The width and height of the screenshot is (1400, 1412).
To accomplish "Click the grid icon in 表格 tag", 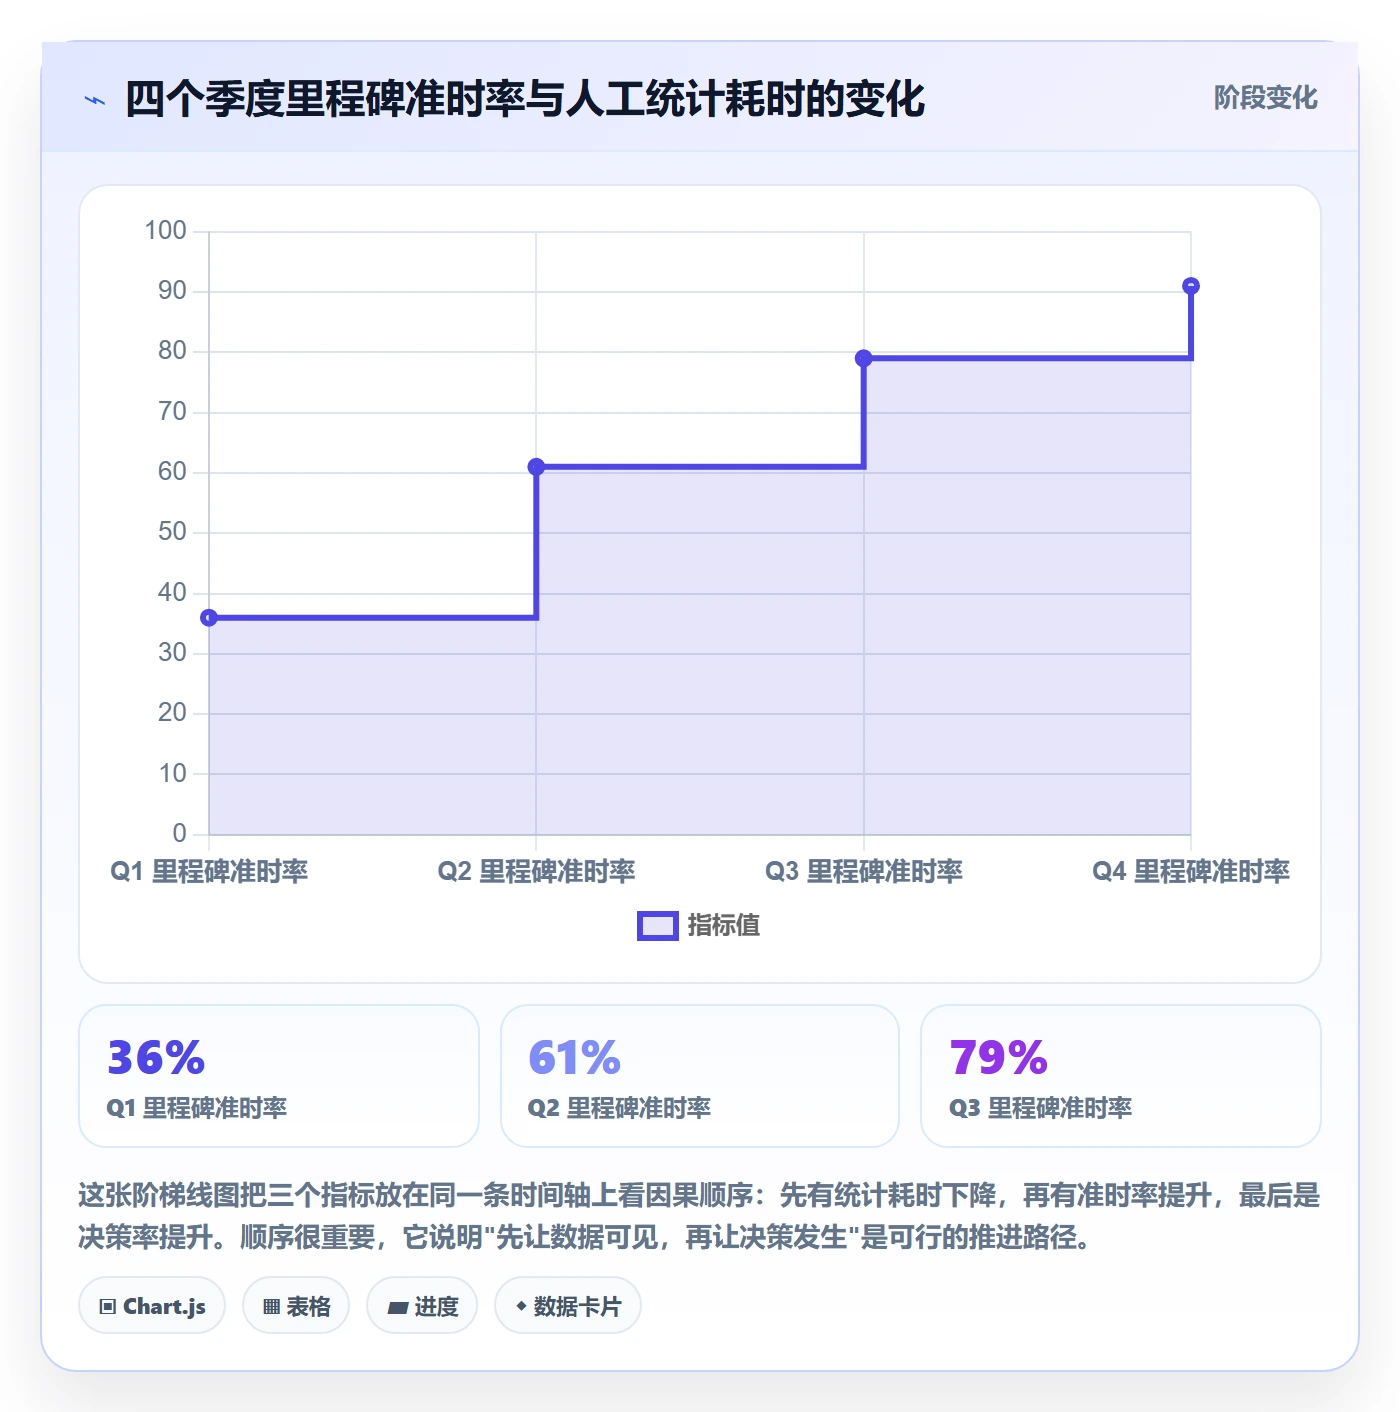I will [271, 1307].
